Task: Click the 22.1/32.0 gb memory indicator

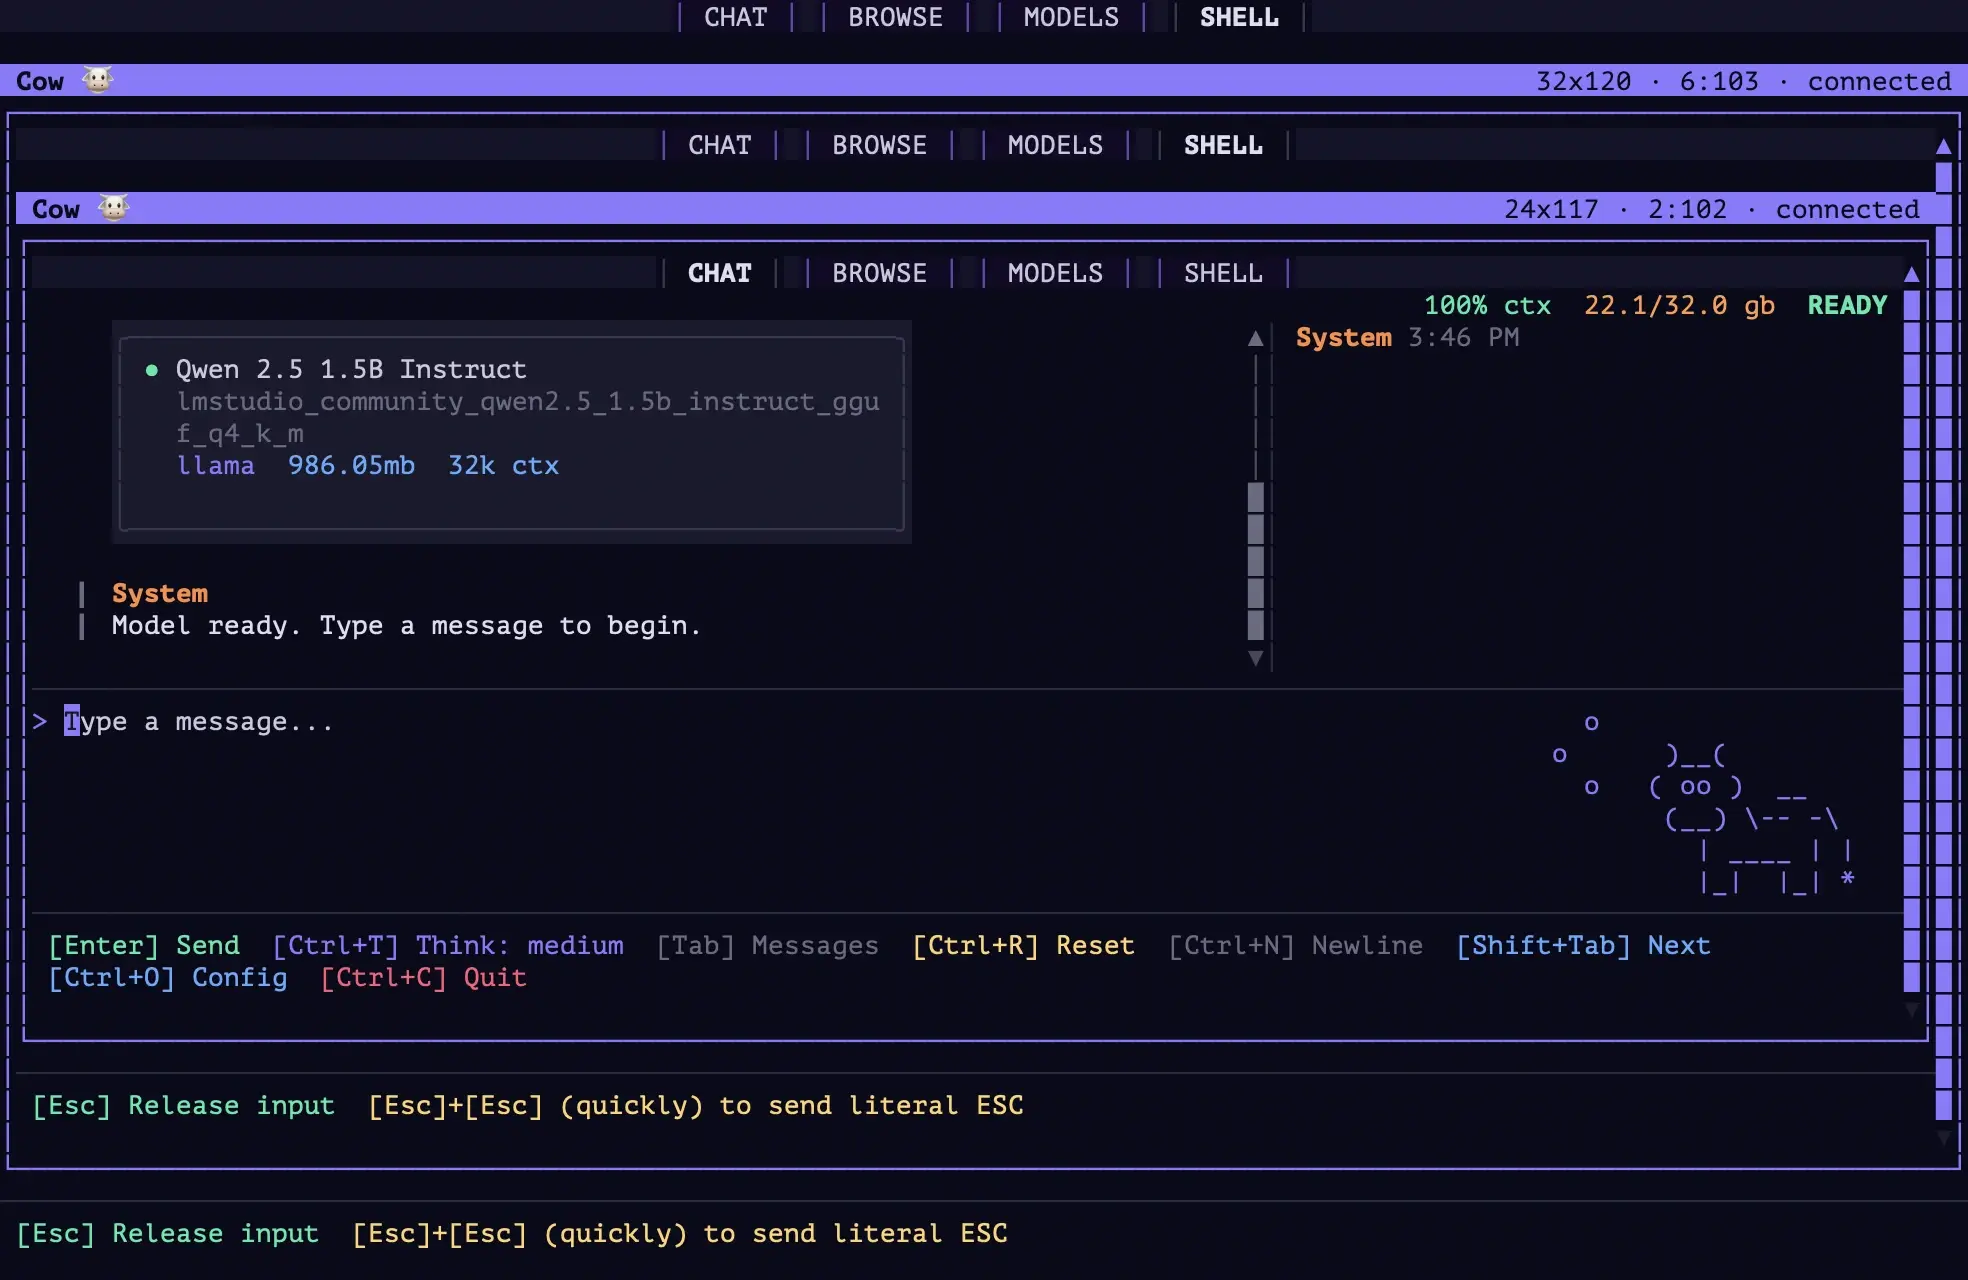Action: pos(1679,305)
